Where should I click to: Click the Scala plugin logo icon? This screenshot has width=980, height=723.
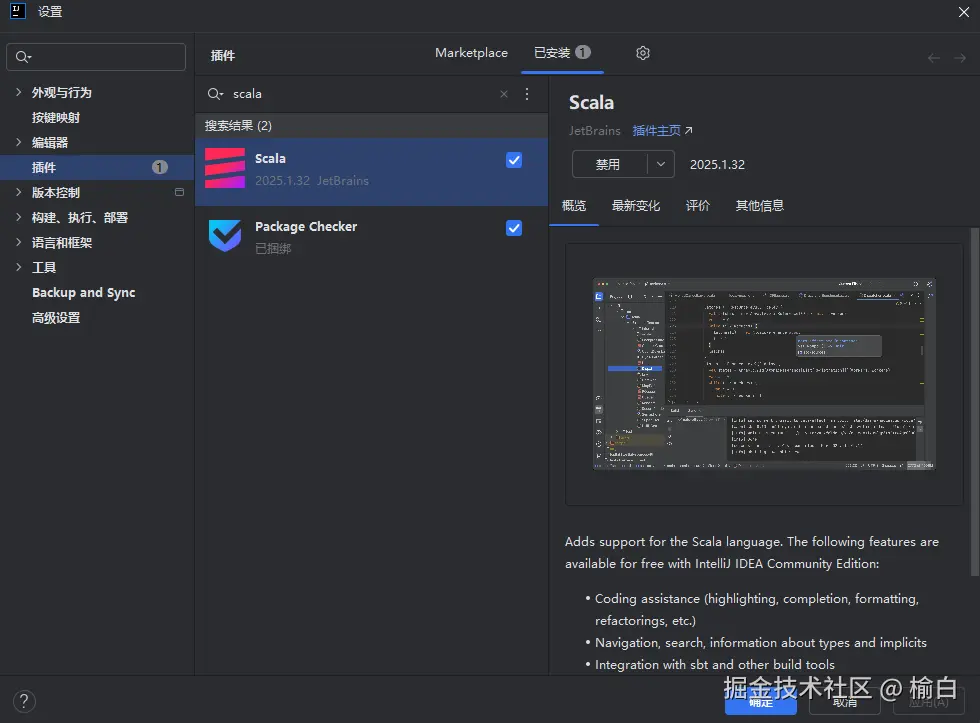[225, 168]
